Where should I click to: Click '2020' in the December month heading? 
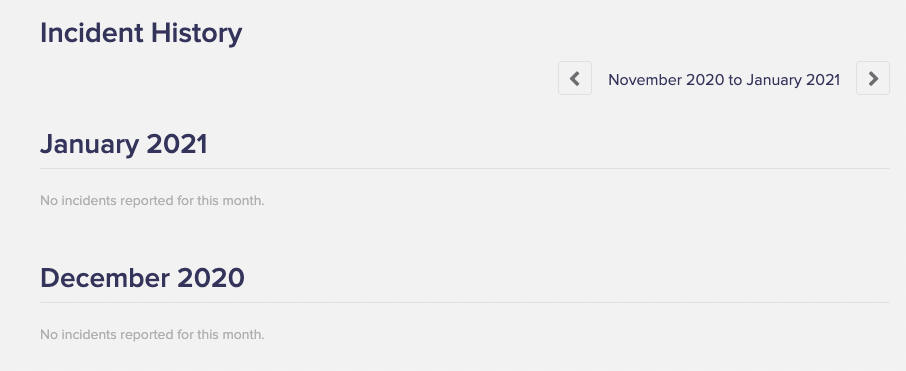tap(211, 278)
